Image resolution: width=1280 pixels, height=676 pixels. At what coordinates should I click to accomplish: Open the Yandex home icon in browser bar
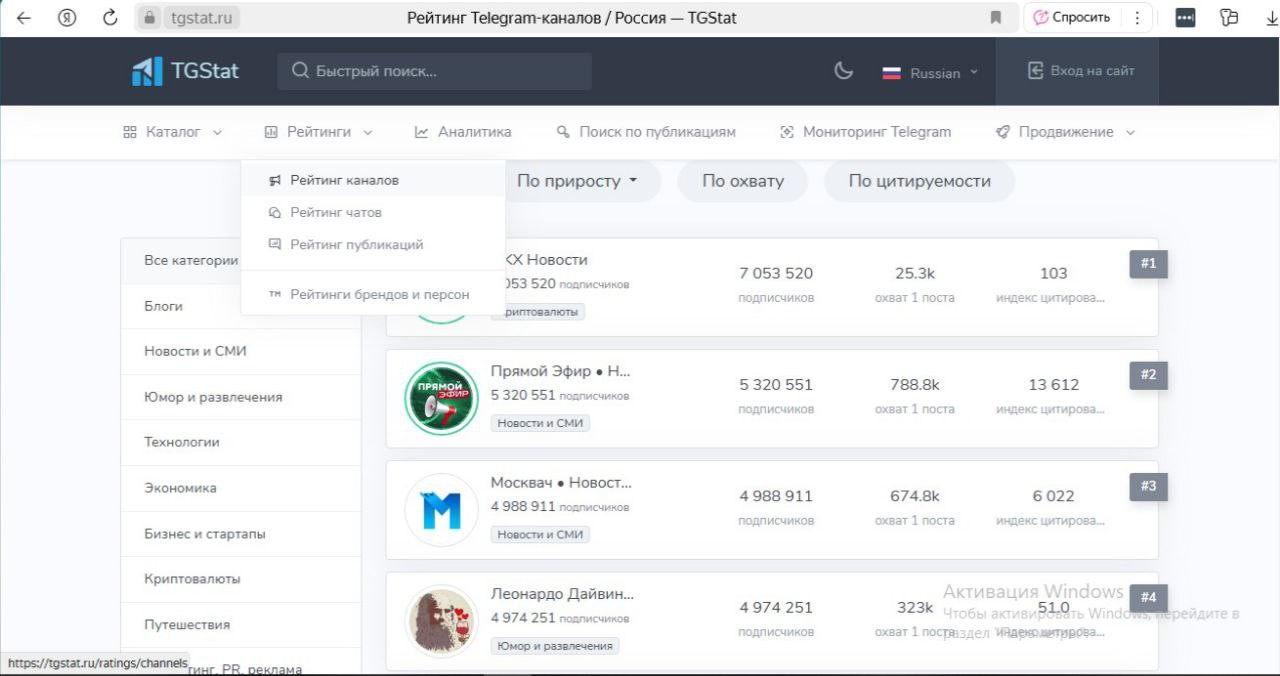(67, 17)
